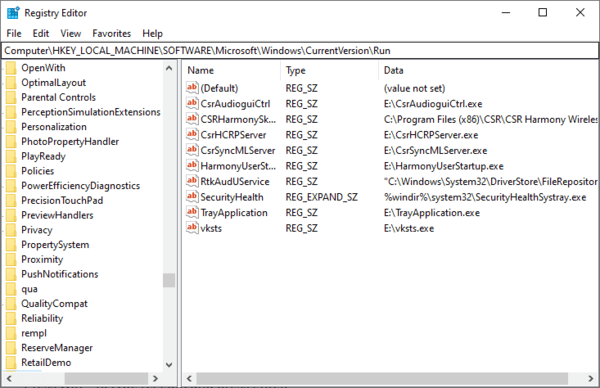Image resolution: width=600 pixels, height=388 pixels.
Task: Click the folder icon of PlayReady key
Action: point(11,157)
